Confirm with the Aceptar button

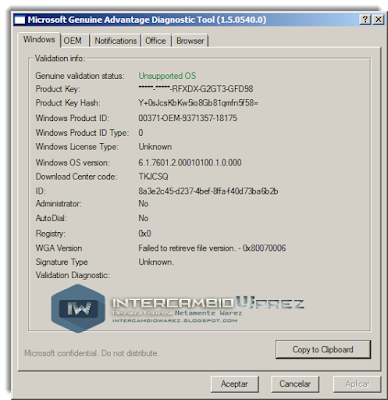(234, 384)
